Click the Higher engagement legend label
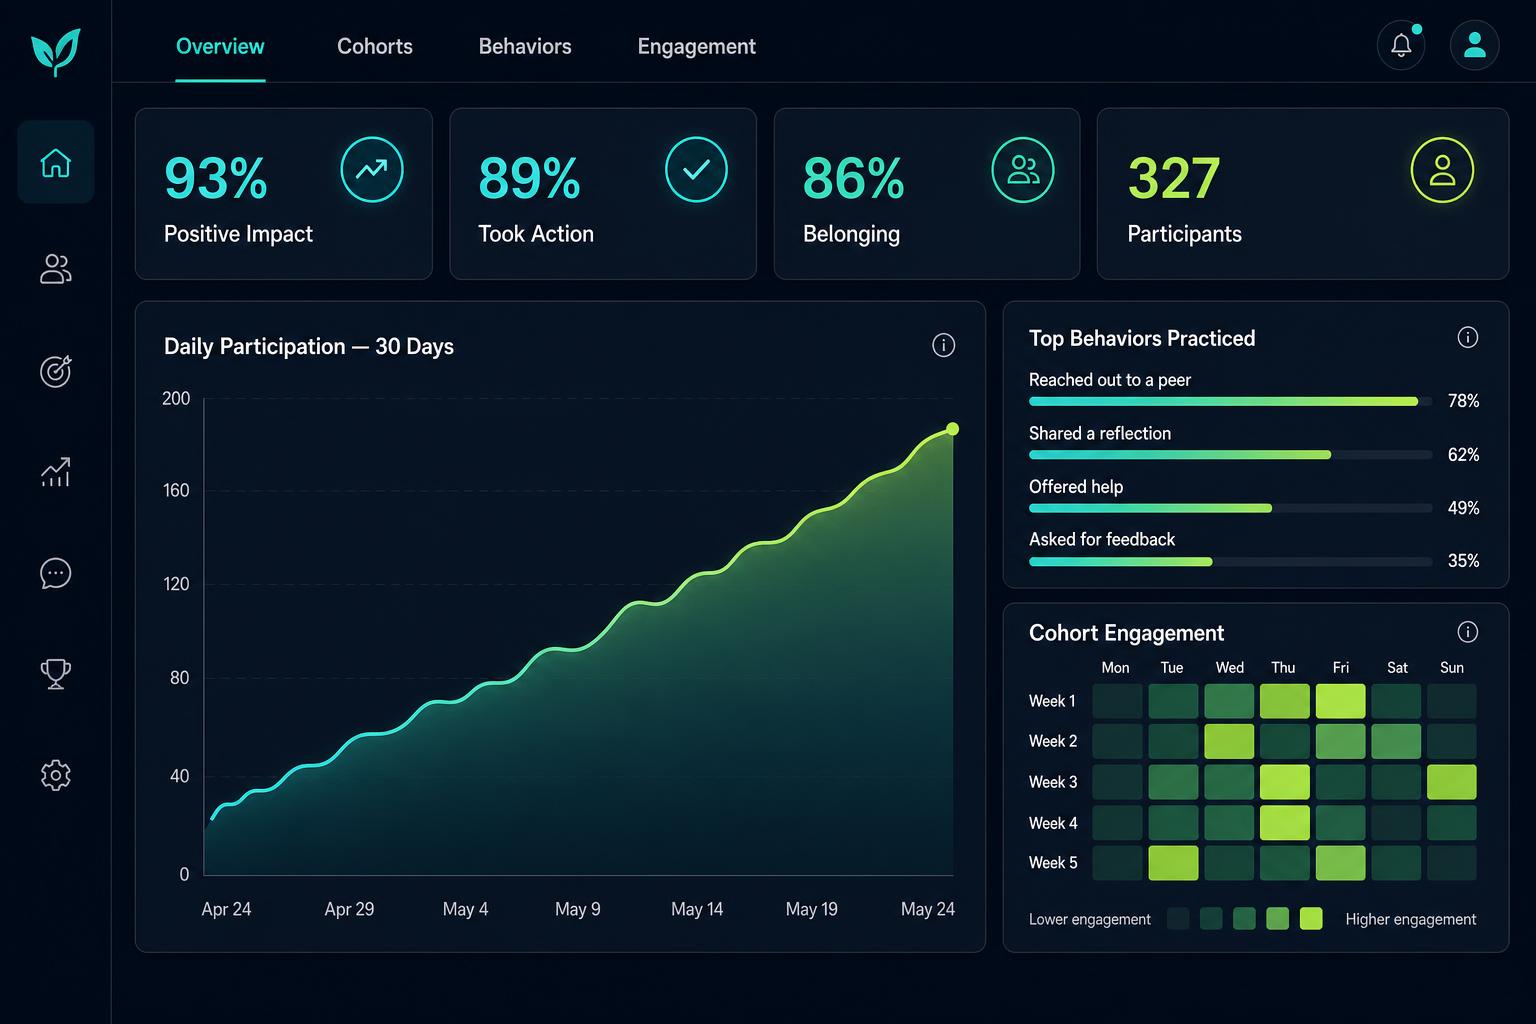The image size is (1536, 1024). point(1411,919)
